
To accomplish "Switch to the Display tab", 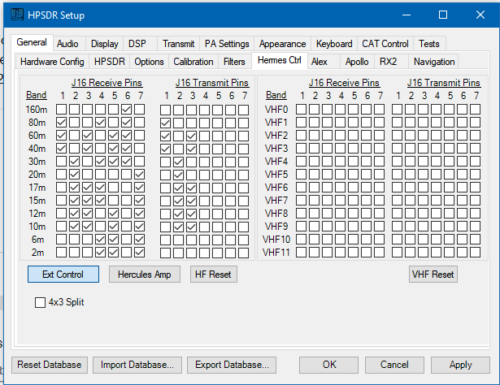I will (105, 44).
